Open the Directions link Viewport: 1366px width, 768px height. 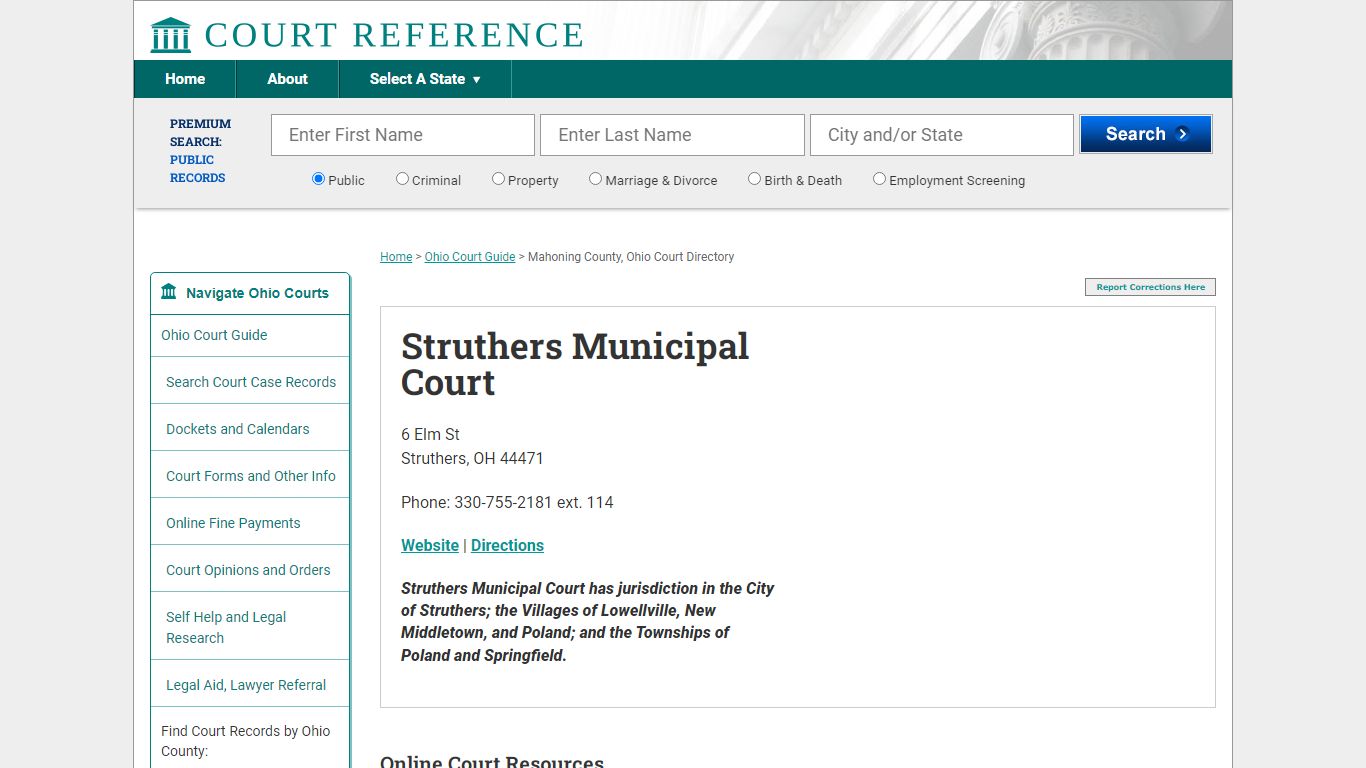(507, 545)
